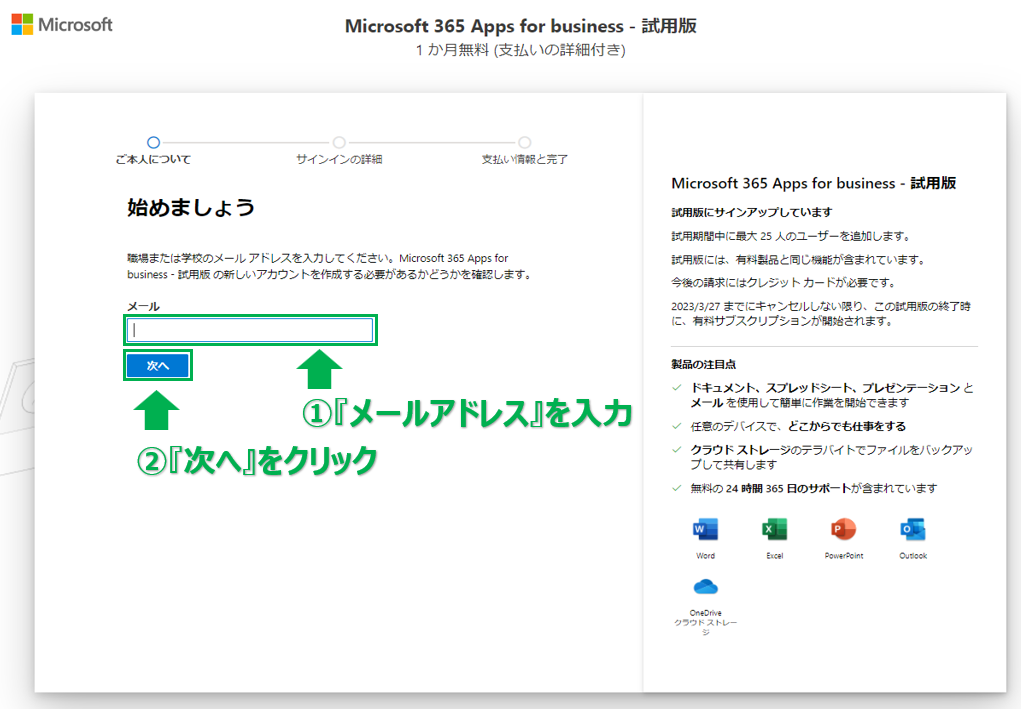Screen dimensions: 1021x709
Task: Click the 試用期間中に最大 25 人のユーザー text
Action: tap(790, 236)
